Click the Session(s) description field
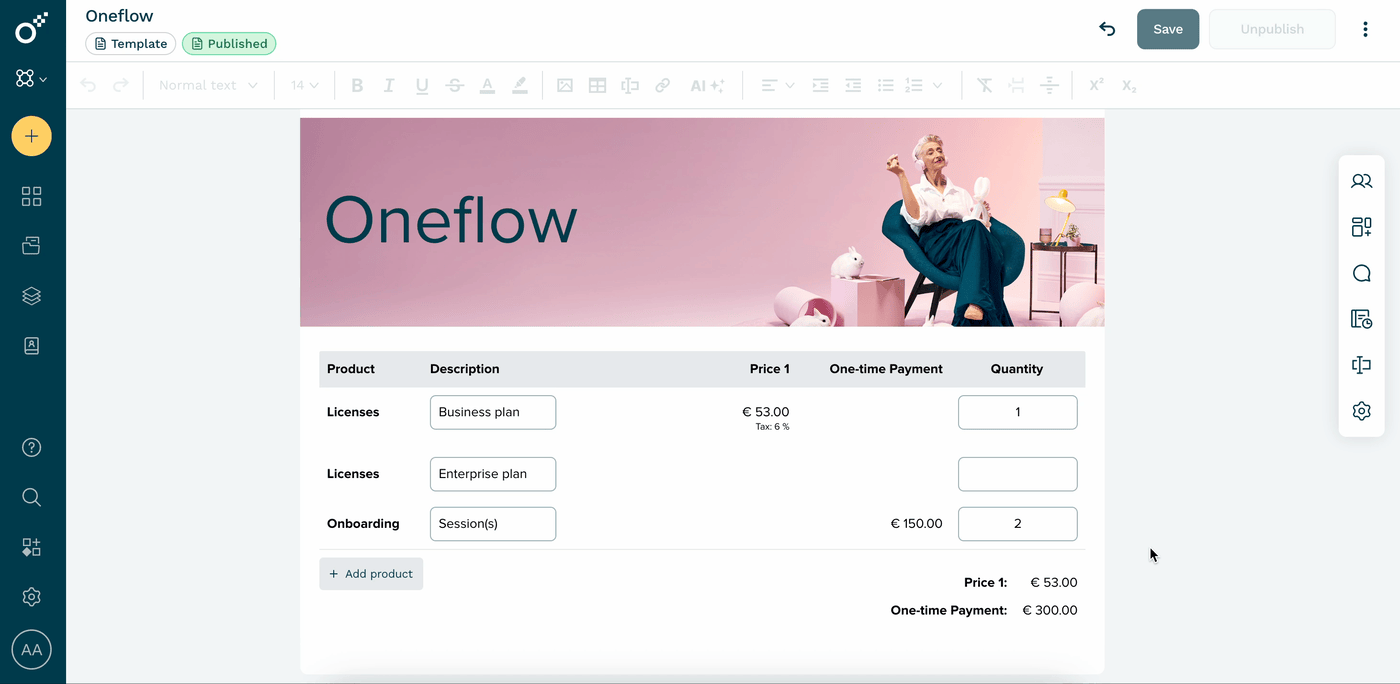Screen dimensions: 1400x684 pyautogui.click(x=493, y=524)
